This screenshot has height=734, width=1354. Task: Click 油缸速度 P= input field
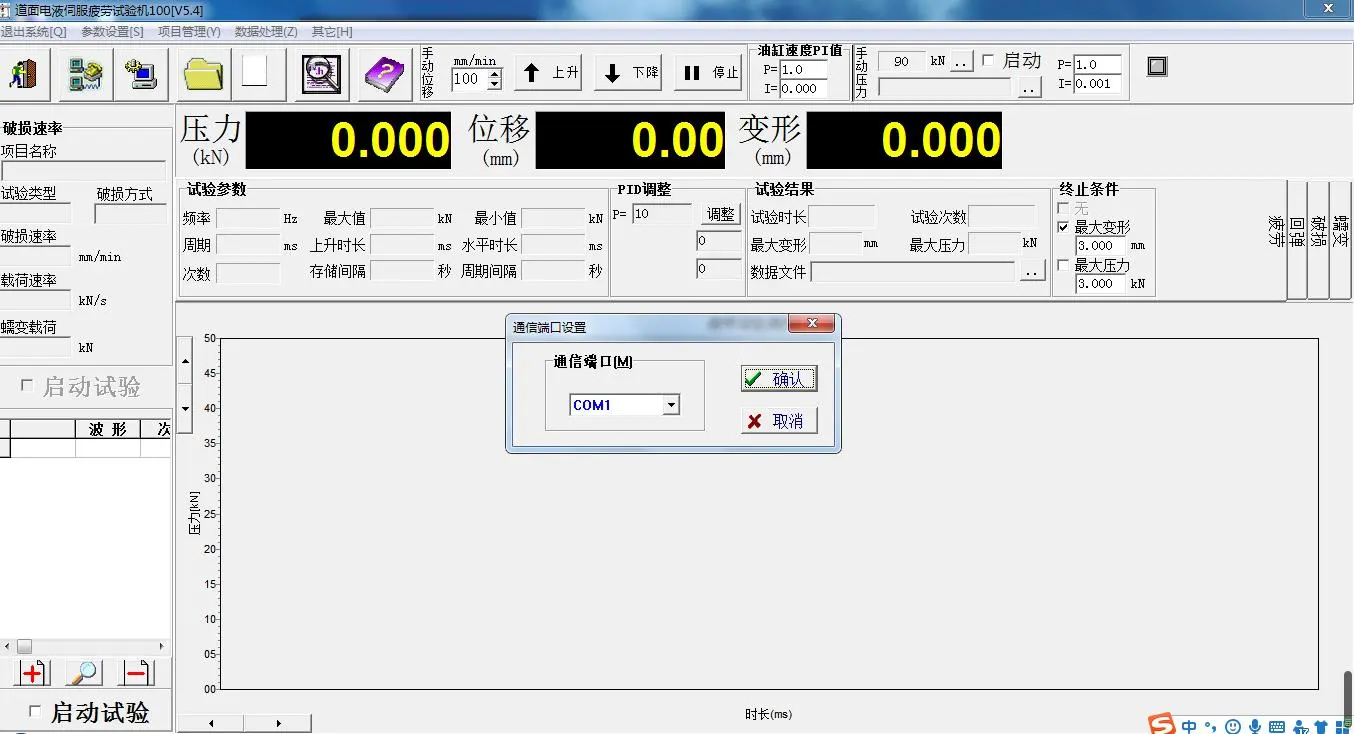coord(803,70)
